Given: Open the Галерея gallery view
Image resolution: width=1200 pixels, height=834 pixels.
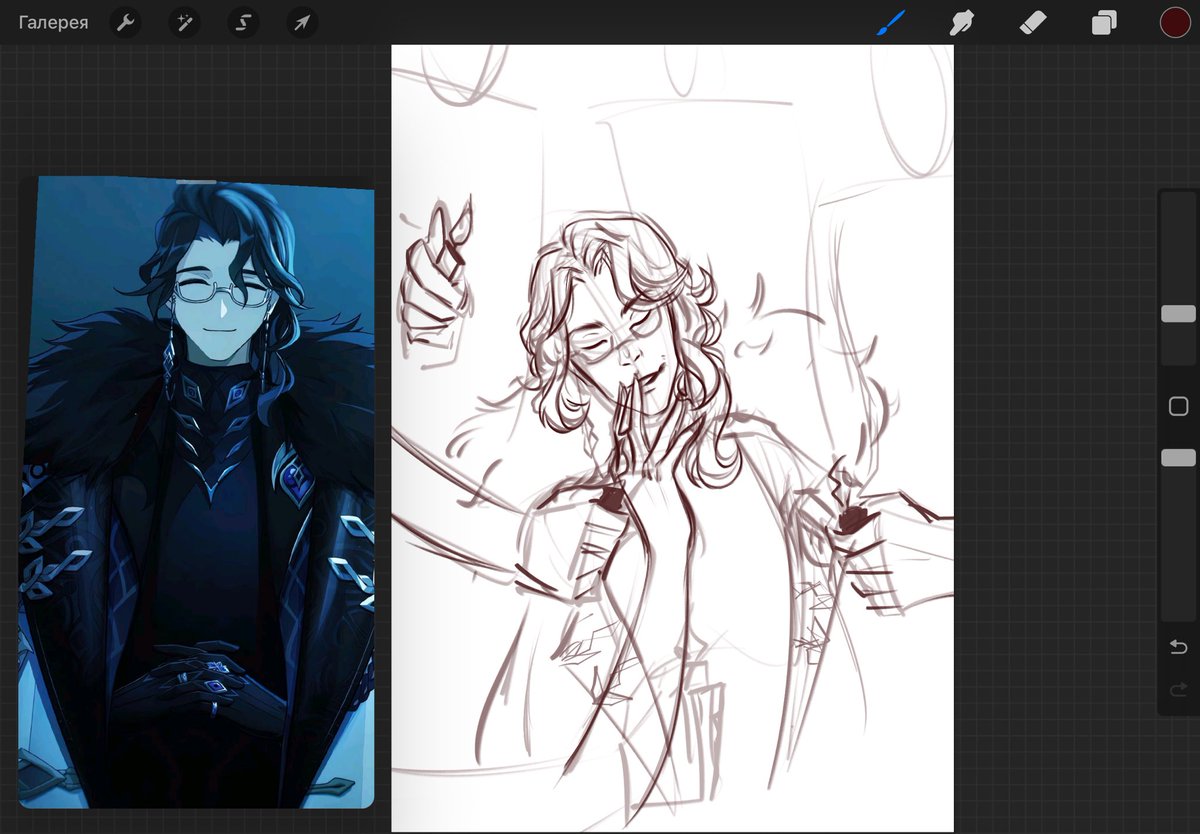Looking at the screenshot, I should 53,22.
